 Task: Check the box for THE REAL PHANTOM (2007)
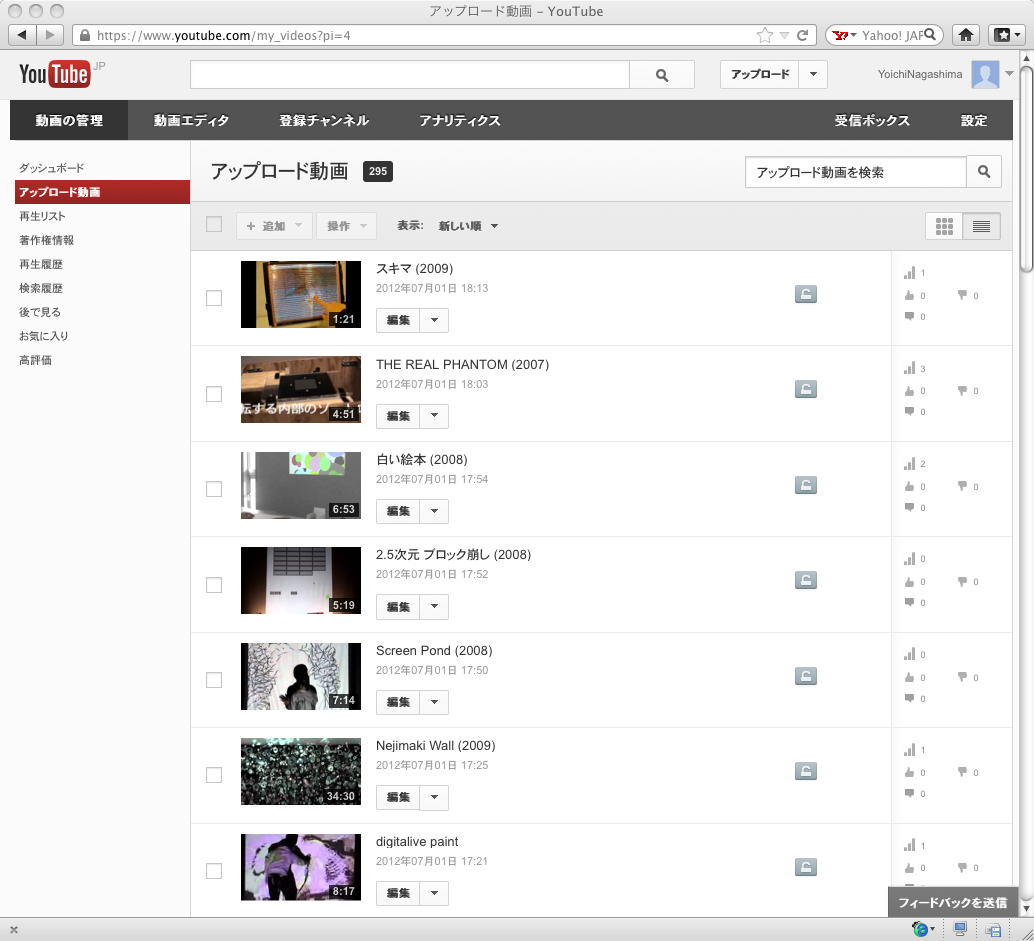tap(214, 394)
